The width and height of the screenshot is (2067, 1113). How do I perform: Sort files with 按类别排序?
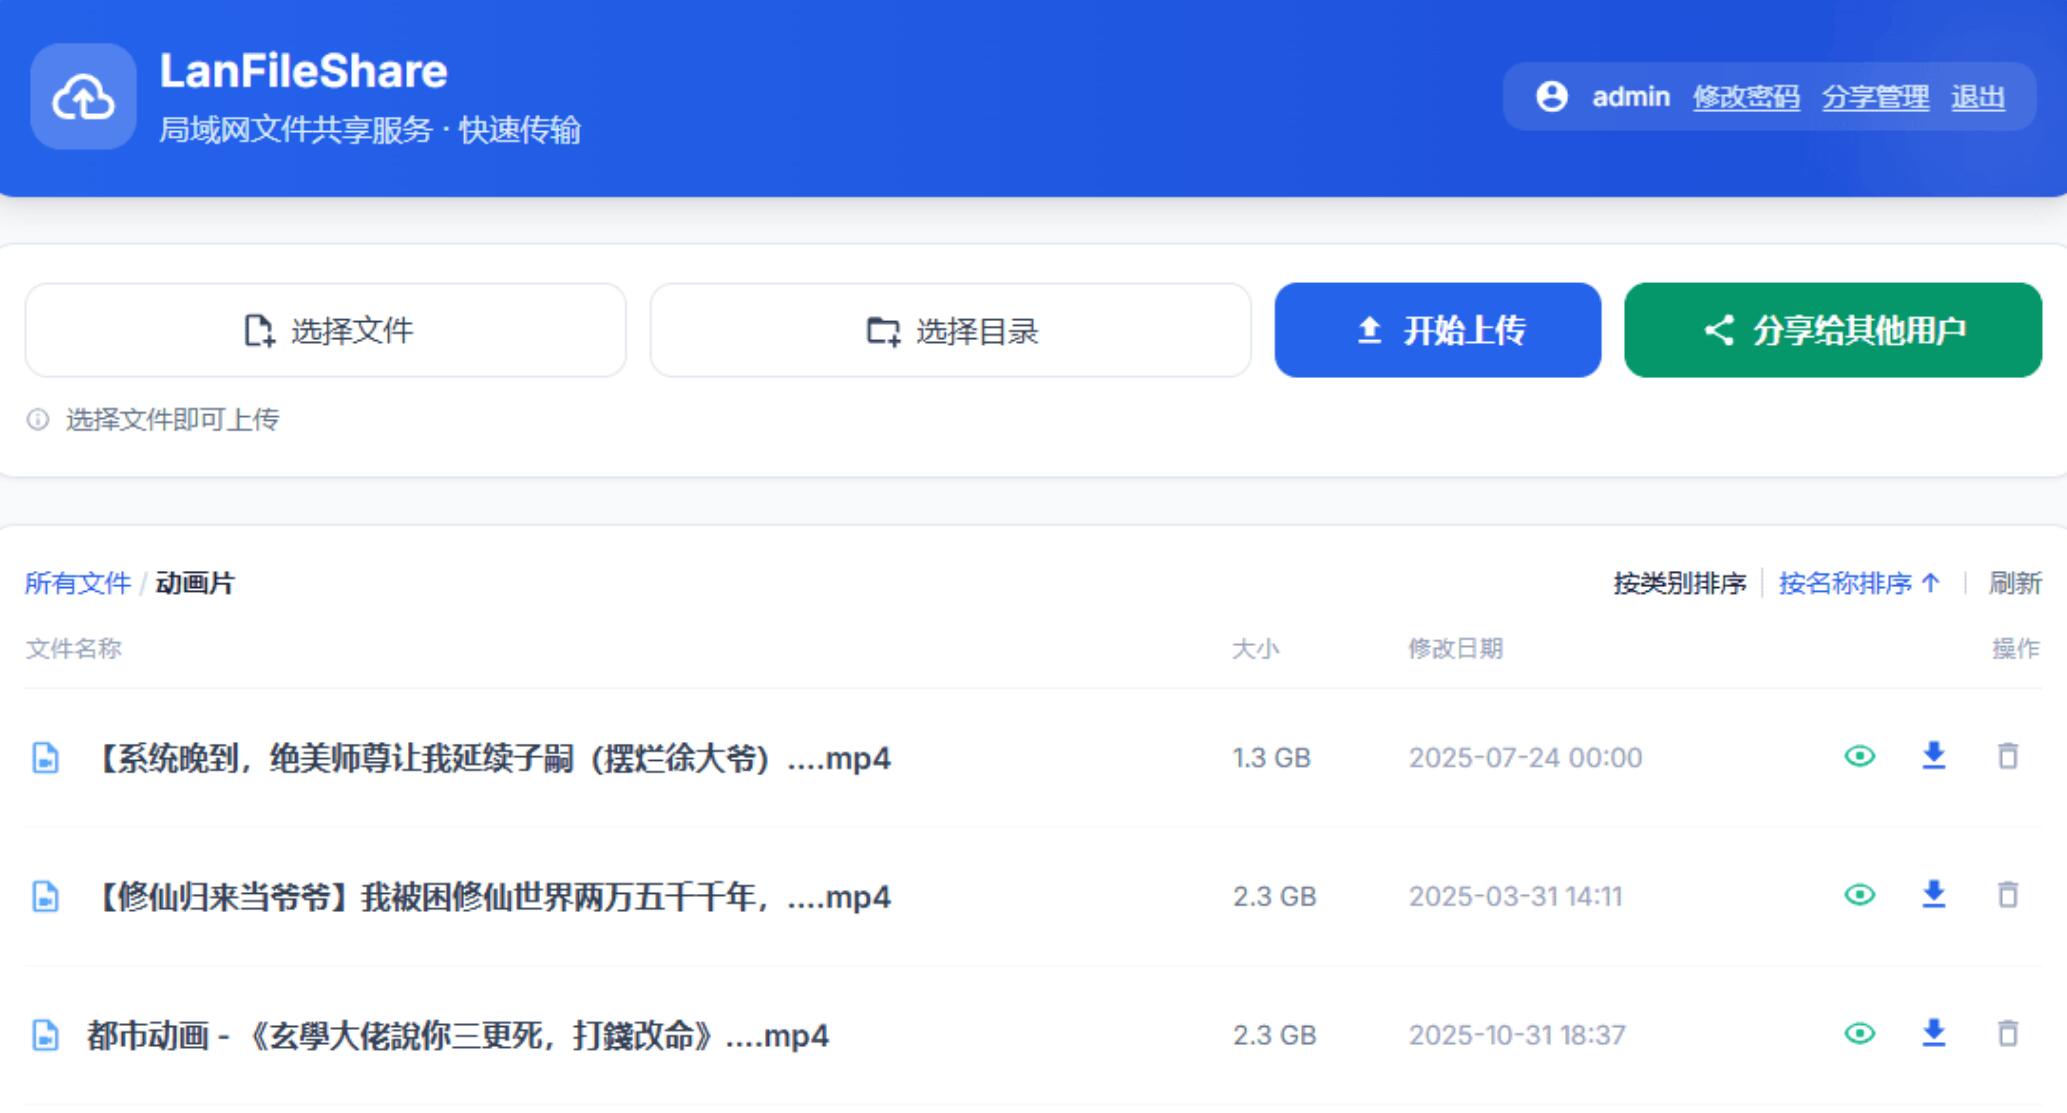tap(1680, 583)
